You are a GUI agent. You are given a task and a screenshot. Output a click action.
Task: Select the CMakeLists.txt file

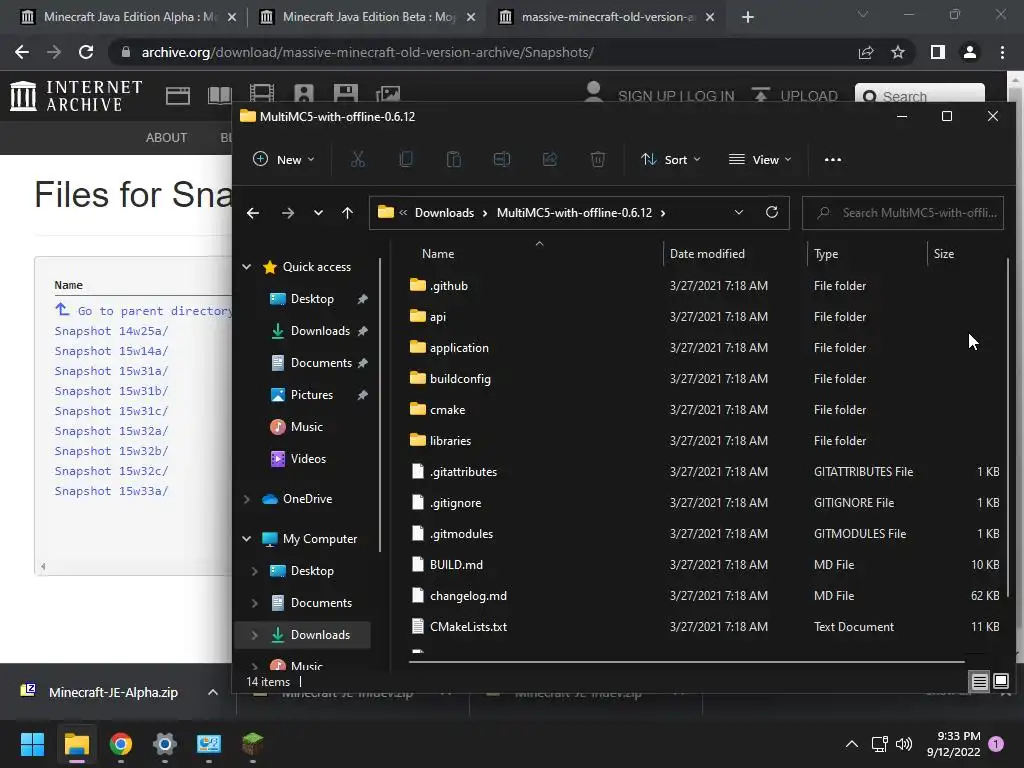click(x=468, y=627)
